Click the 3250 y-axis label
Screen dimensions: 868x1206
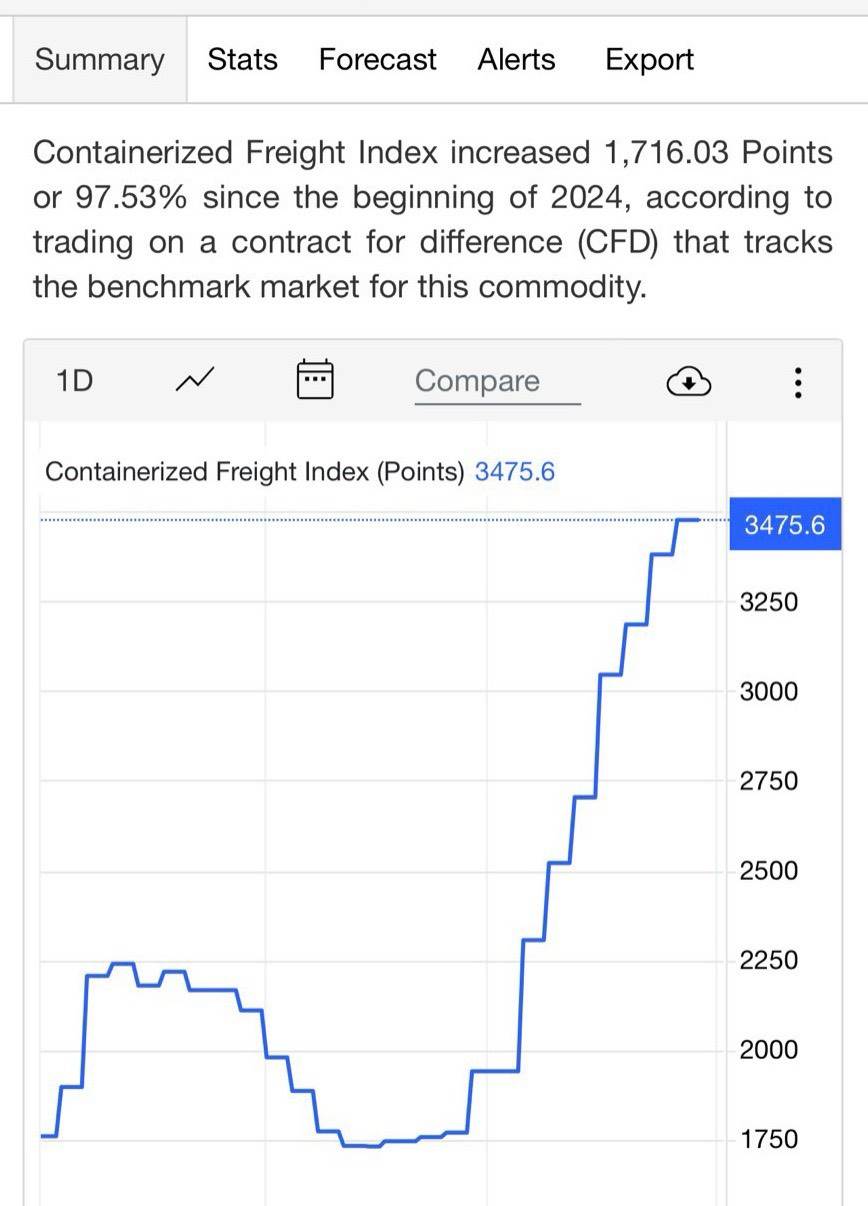pos(768,602)
